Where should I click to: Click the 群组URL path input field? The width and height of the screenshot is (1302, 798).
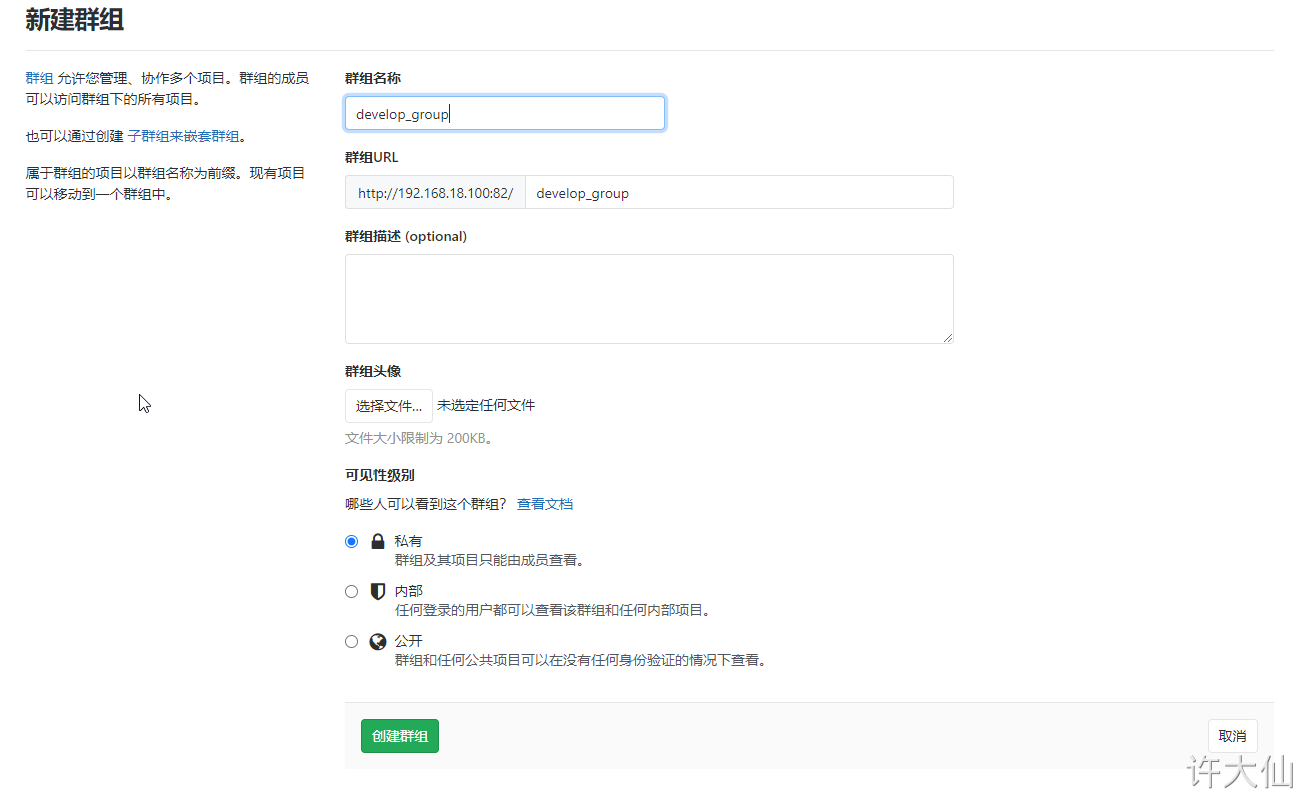pyautogui.click(x=739, y=192)
